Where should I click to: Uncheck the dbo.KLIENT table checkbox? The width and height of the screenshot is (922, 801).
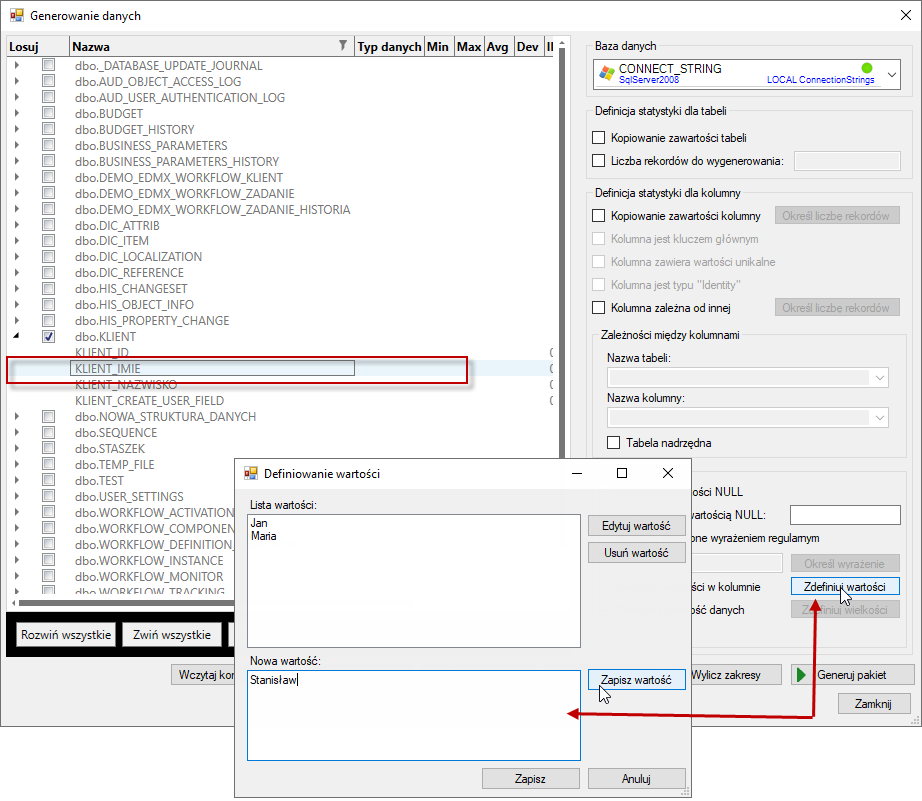pos(49,336)
